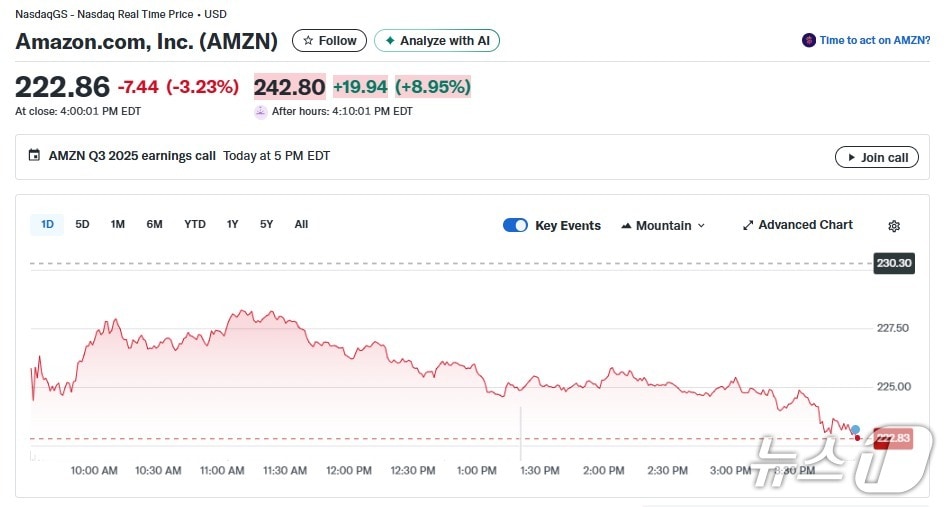Click the purple icon by Time to act
The height and width of the screenshot is (507, 947).
pyautogui.click(x=808, y=41)
